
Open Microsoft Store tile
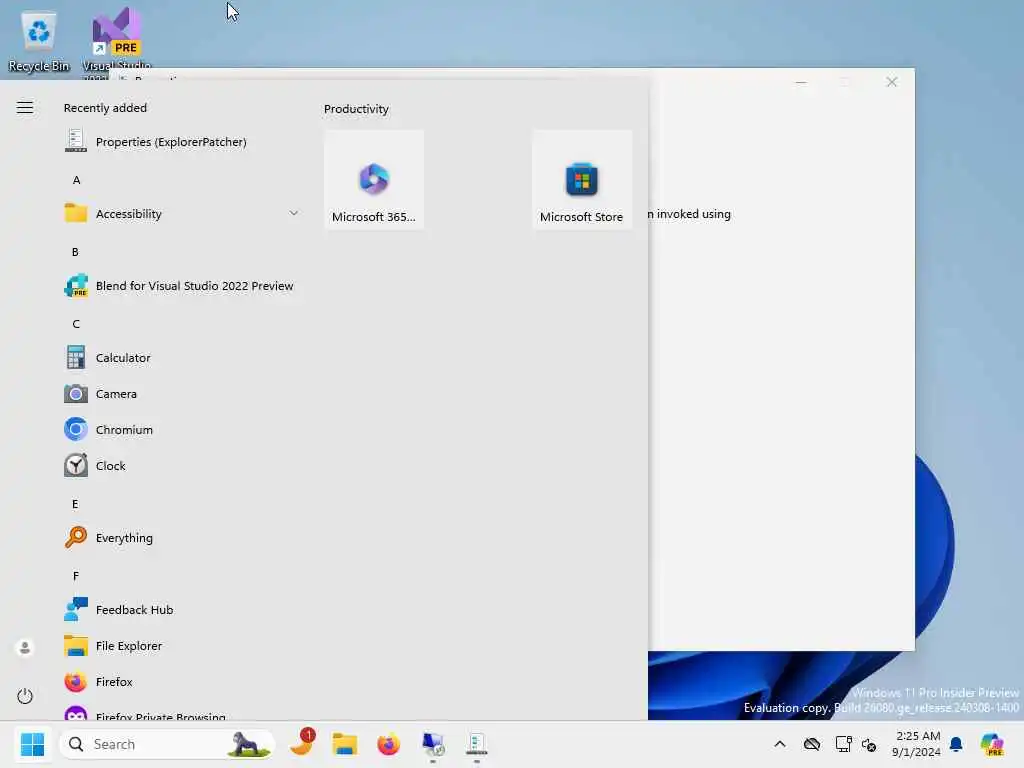point(582,180)
